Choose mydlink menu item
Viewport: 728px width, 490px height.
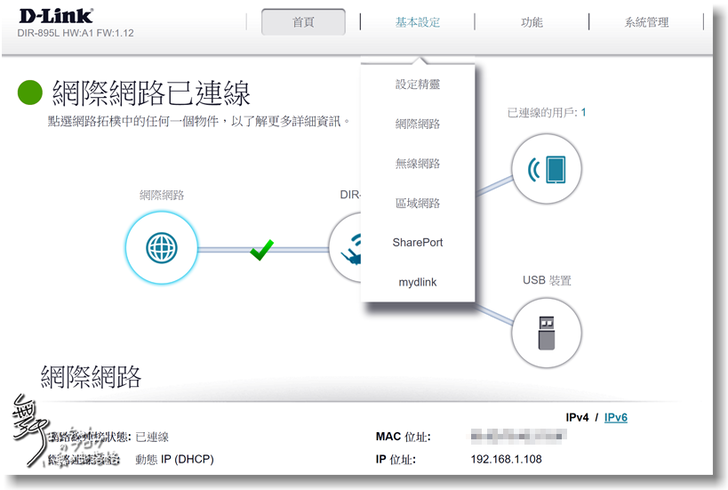(417, 282)
